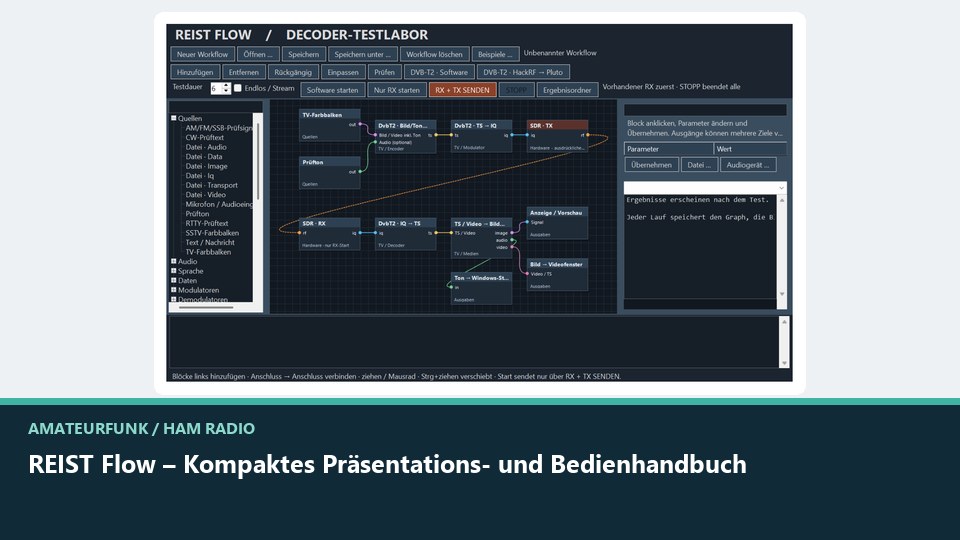Expand the Sprache tree category

174,271
